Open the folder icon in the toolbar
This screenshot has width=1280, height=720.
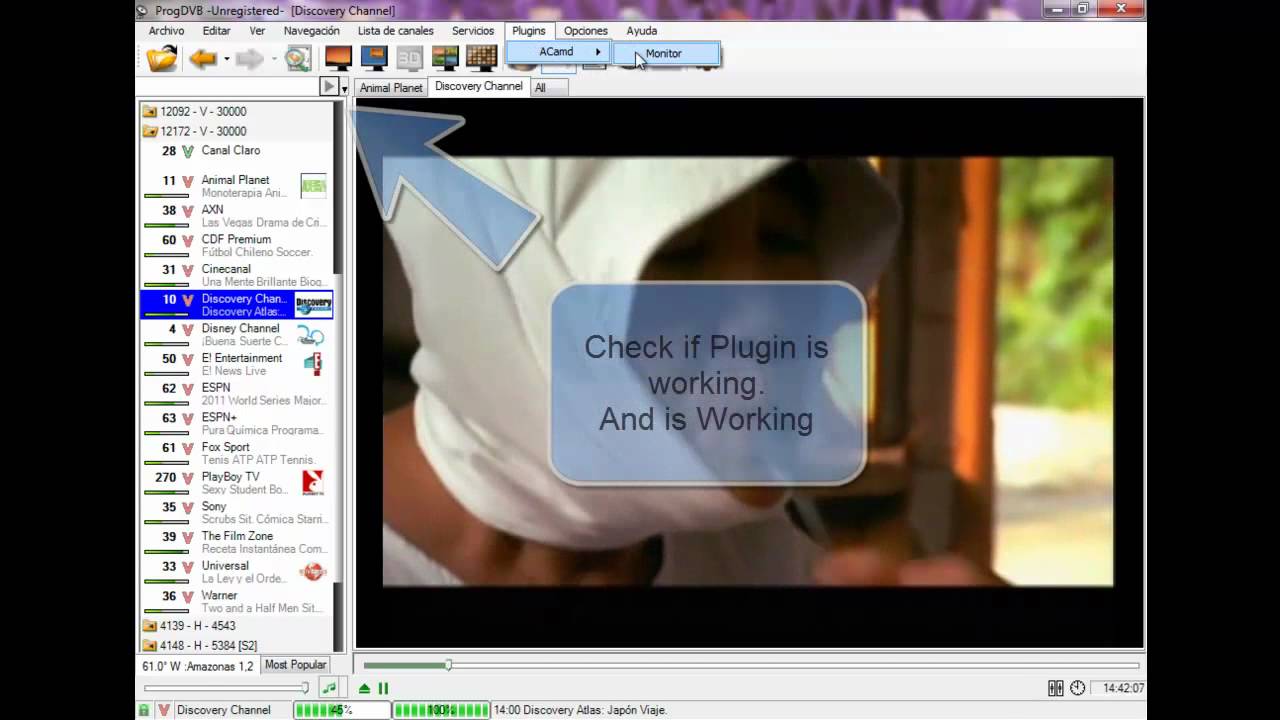161,58
